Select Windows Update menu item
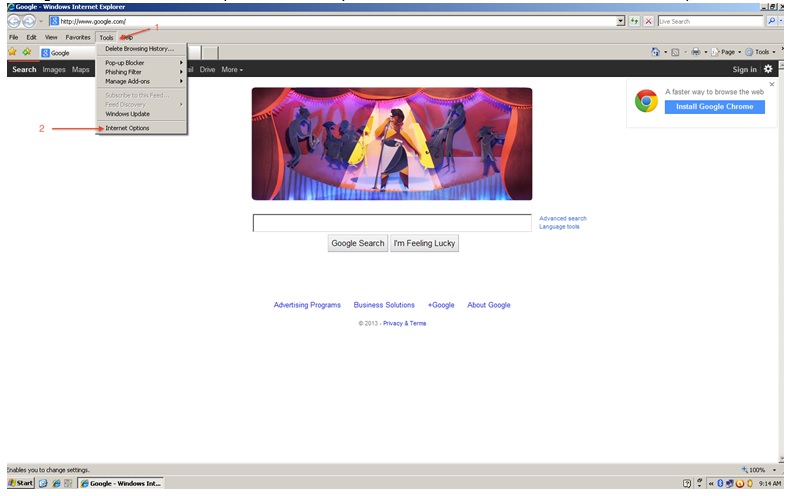The height and width of the screenshot is (496, 790). point(142,114)
